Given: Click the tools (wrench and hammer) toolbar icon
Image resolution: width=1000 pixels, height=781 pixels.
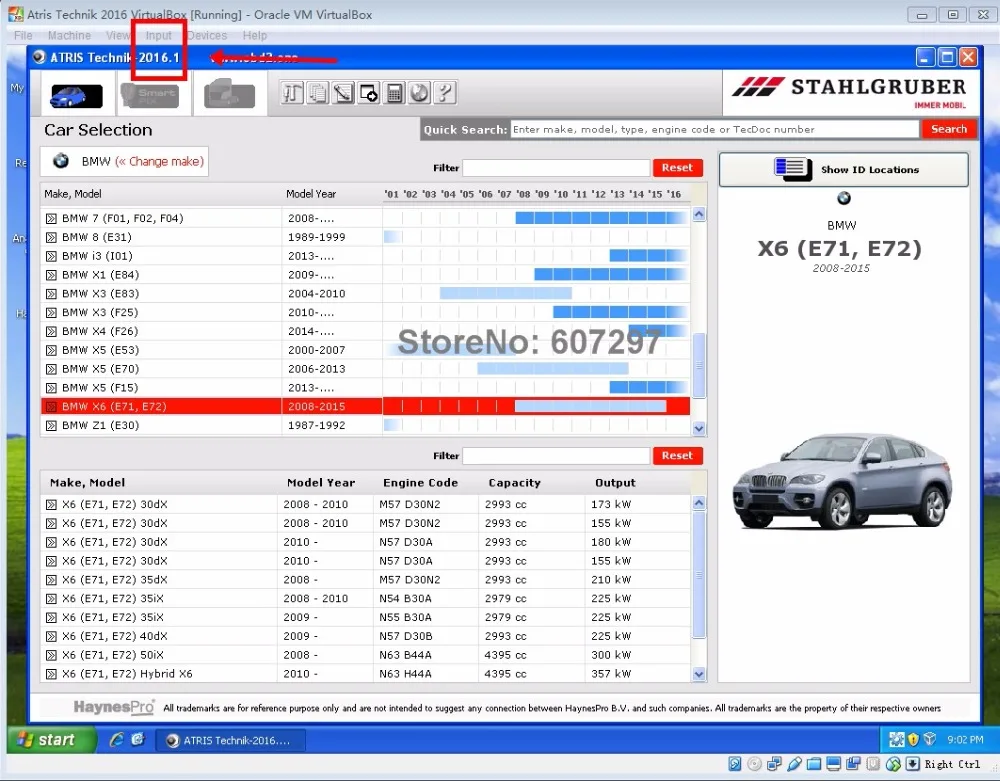Looking at the screenshot, I should pos(292,93).
